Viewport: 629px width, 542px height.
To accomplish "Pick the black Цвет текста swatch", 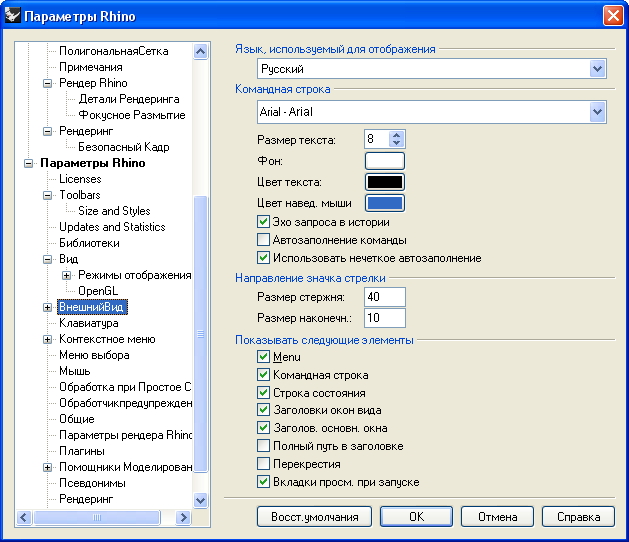I will click(x=384, y=182).
